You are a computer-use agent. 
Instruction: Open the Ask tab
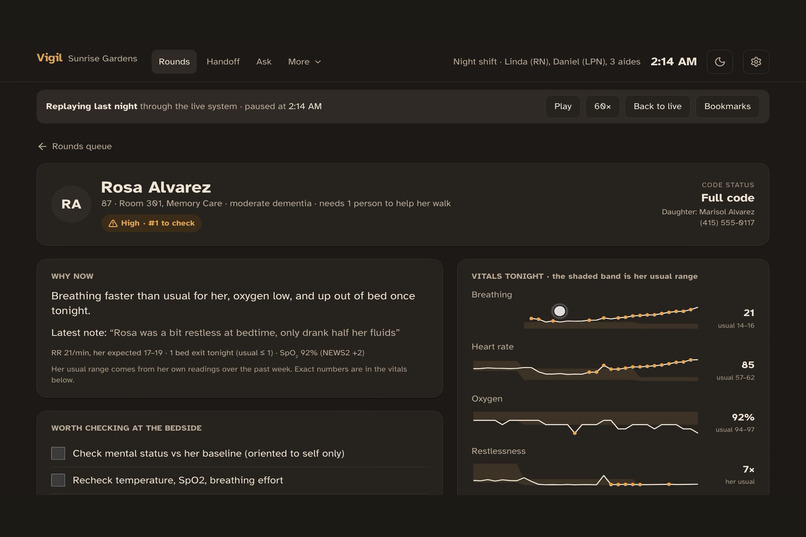264,62
